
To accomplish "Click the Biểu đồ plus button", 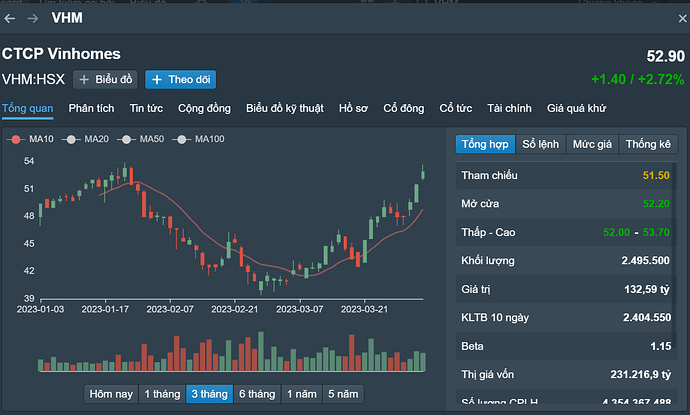I will (105, 80).
